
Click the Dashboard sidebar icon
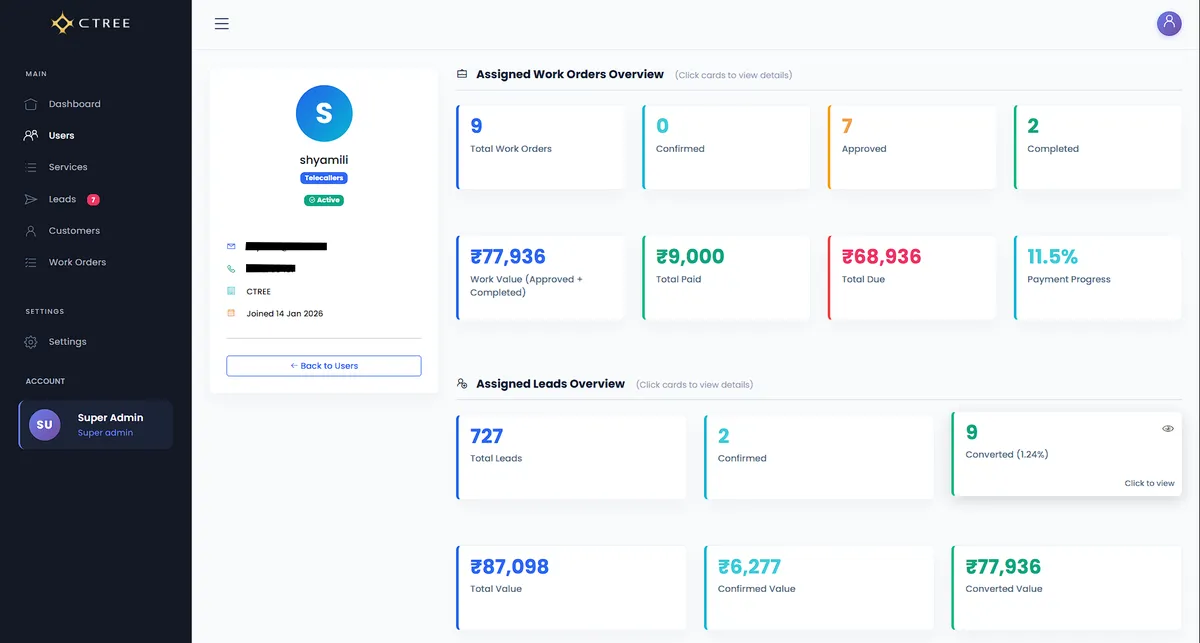click(31, 104)
